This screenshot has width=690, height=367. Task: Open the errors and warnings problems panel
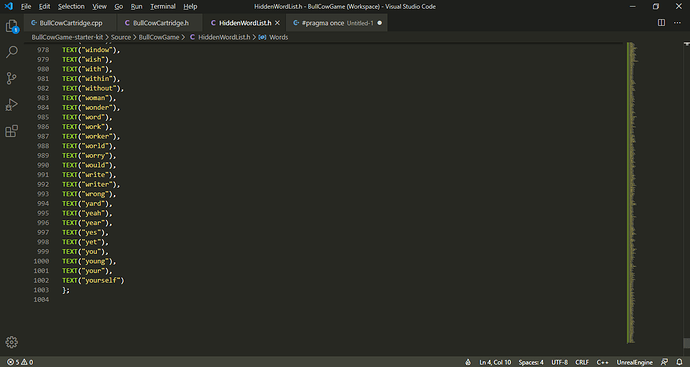pyautogui.click(x=20, y=362)
